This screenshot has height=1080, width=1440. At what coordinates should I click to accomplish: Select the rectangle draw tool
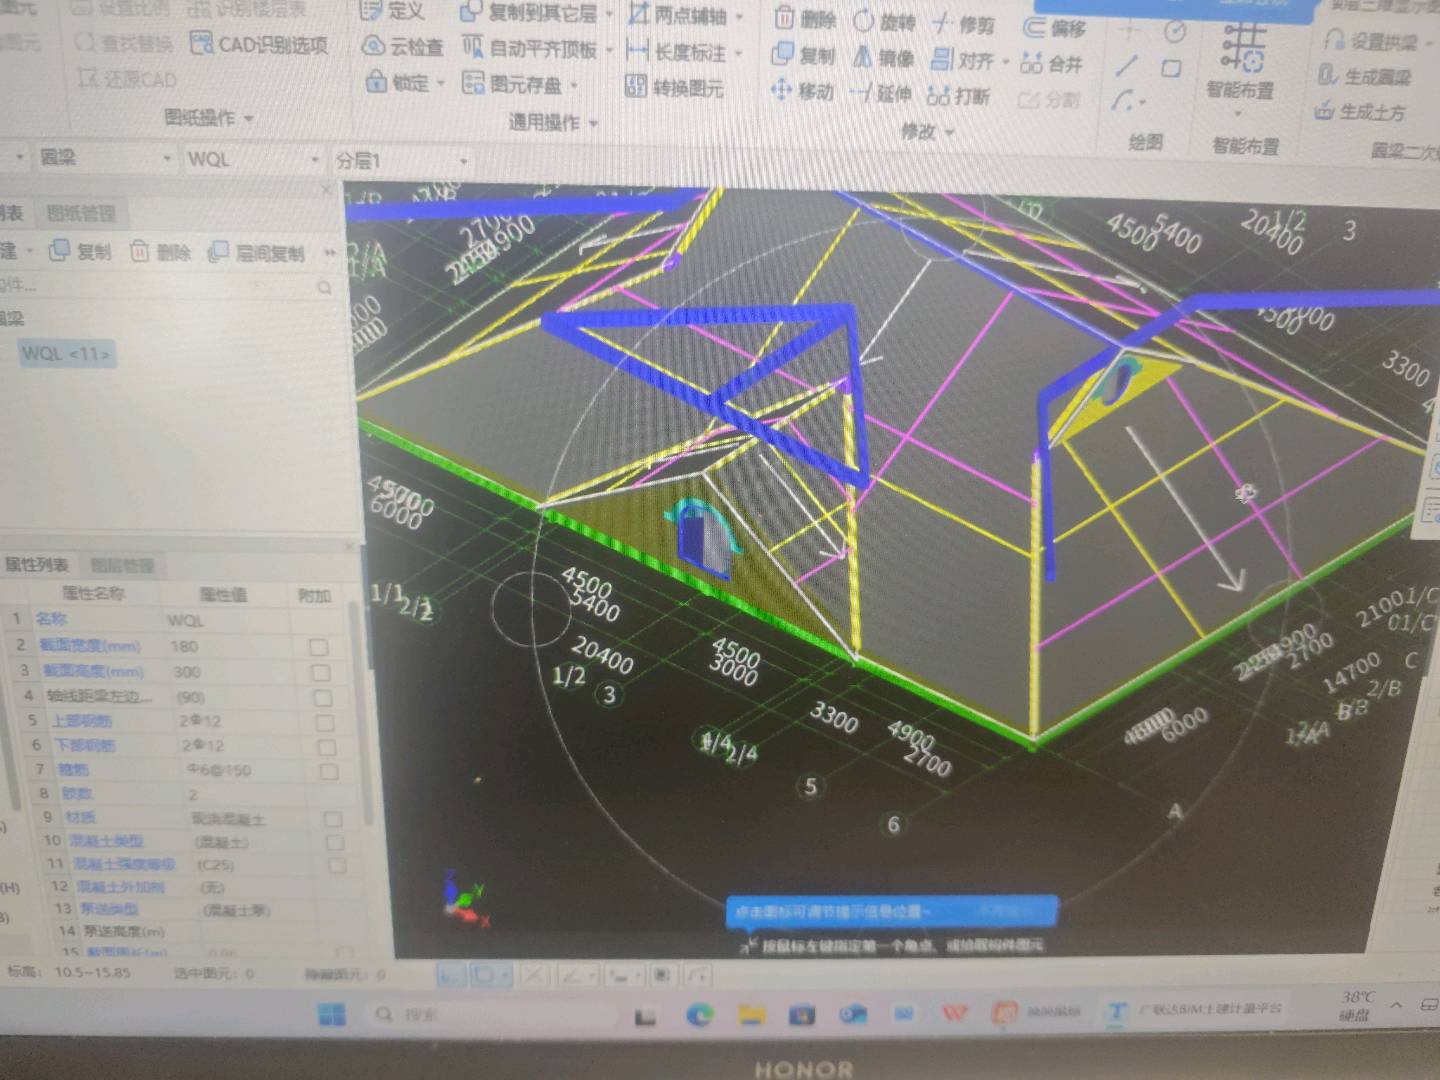(x=1171, y=68)
